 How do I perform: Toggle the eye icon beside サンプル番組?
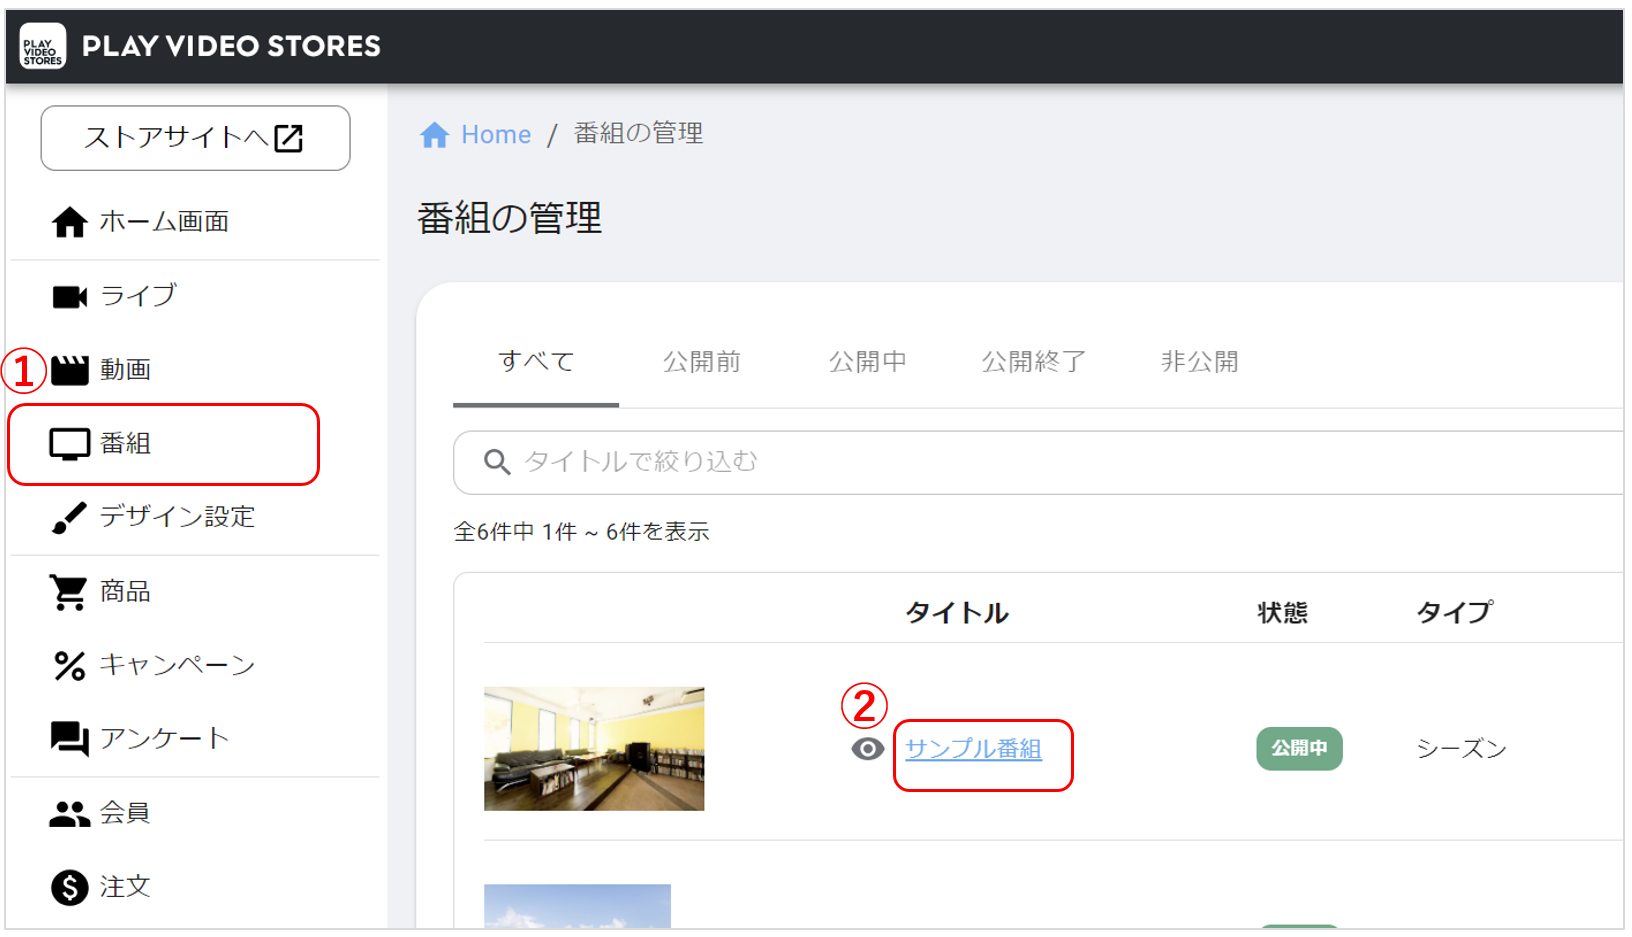pos(867,749)
